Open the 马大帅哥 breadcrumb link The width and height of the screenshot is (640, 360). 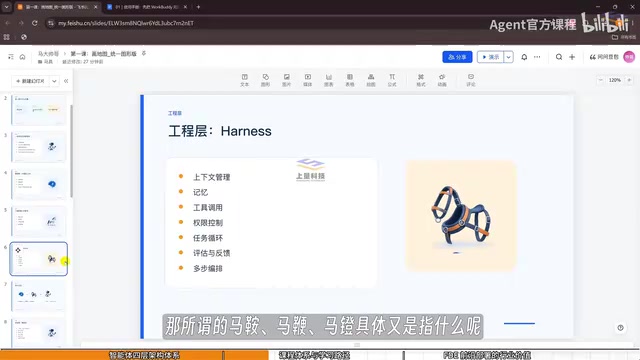pyautogui.click(x=48, y=54)
